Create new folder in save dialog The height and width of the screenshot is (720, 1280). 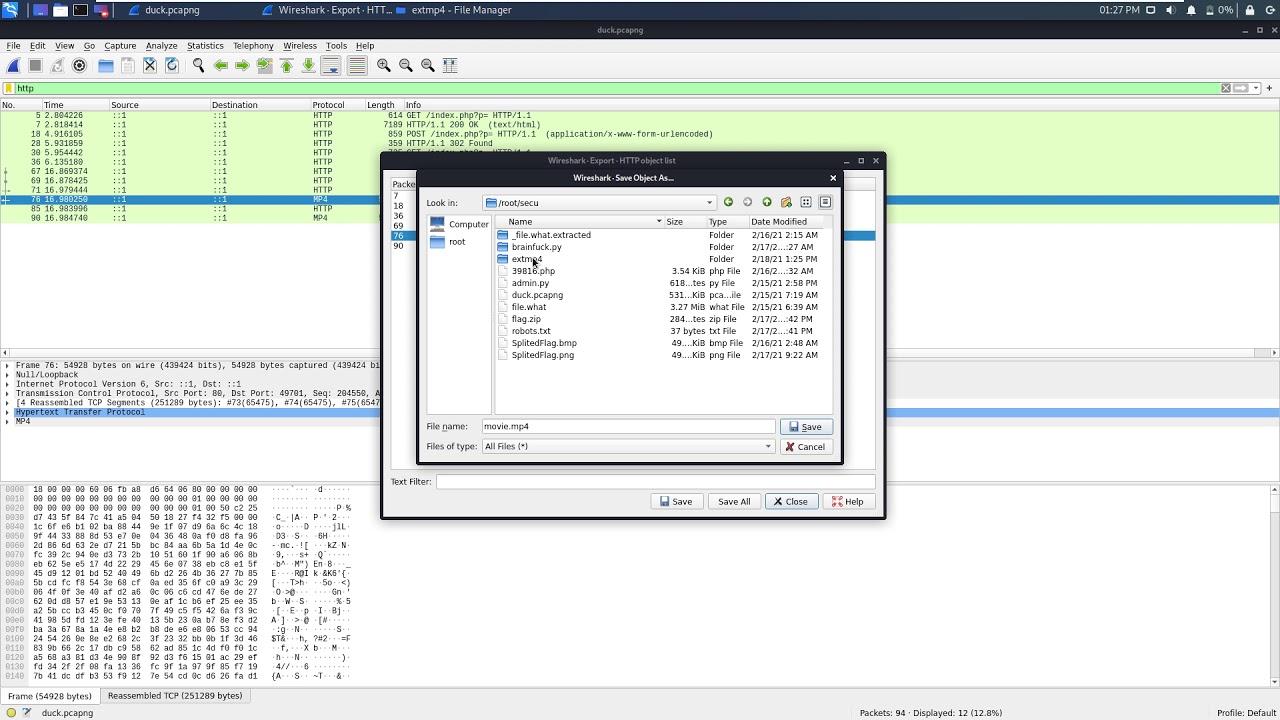point(786,202)
